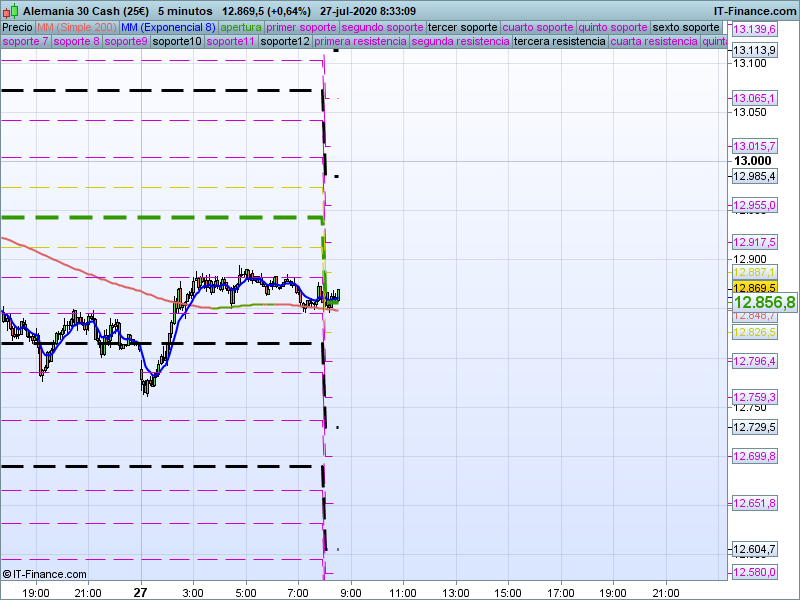Screen dimensions: 800x600
Task: Open the MM (Simple 200) indicator label
Action: [x=69, y=27]
